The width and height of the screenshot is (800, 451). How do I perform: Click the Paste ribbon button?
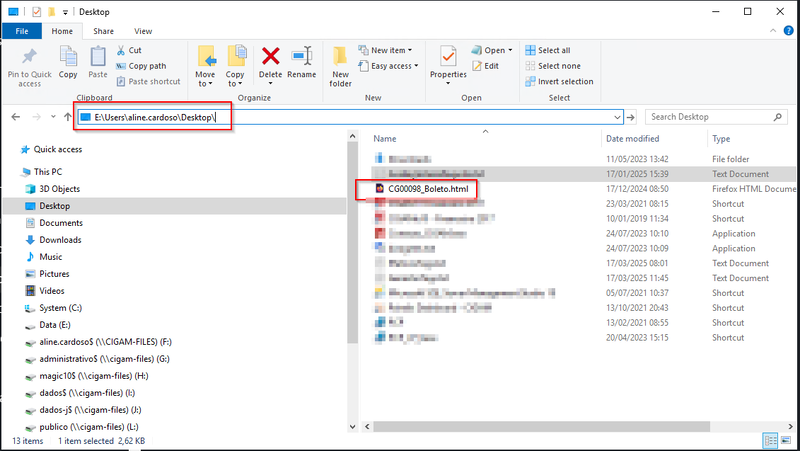[x=97, y=62]
